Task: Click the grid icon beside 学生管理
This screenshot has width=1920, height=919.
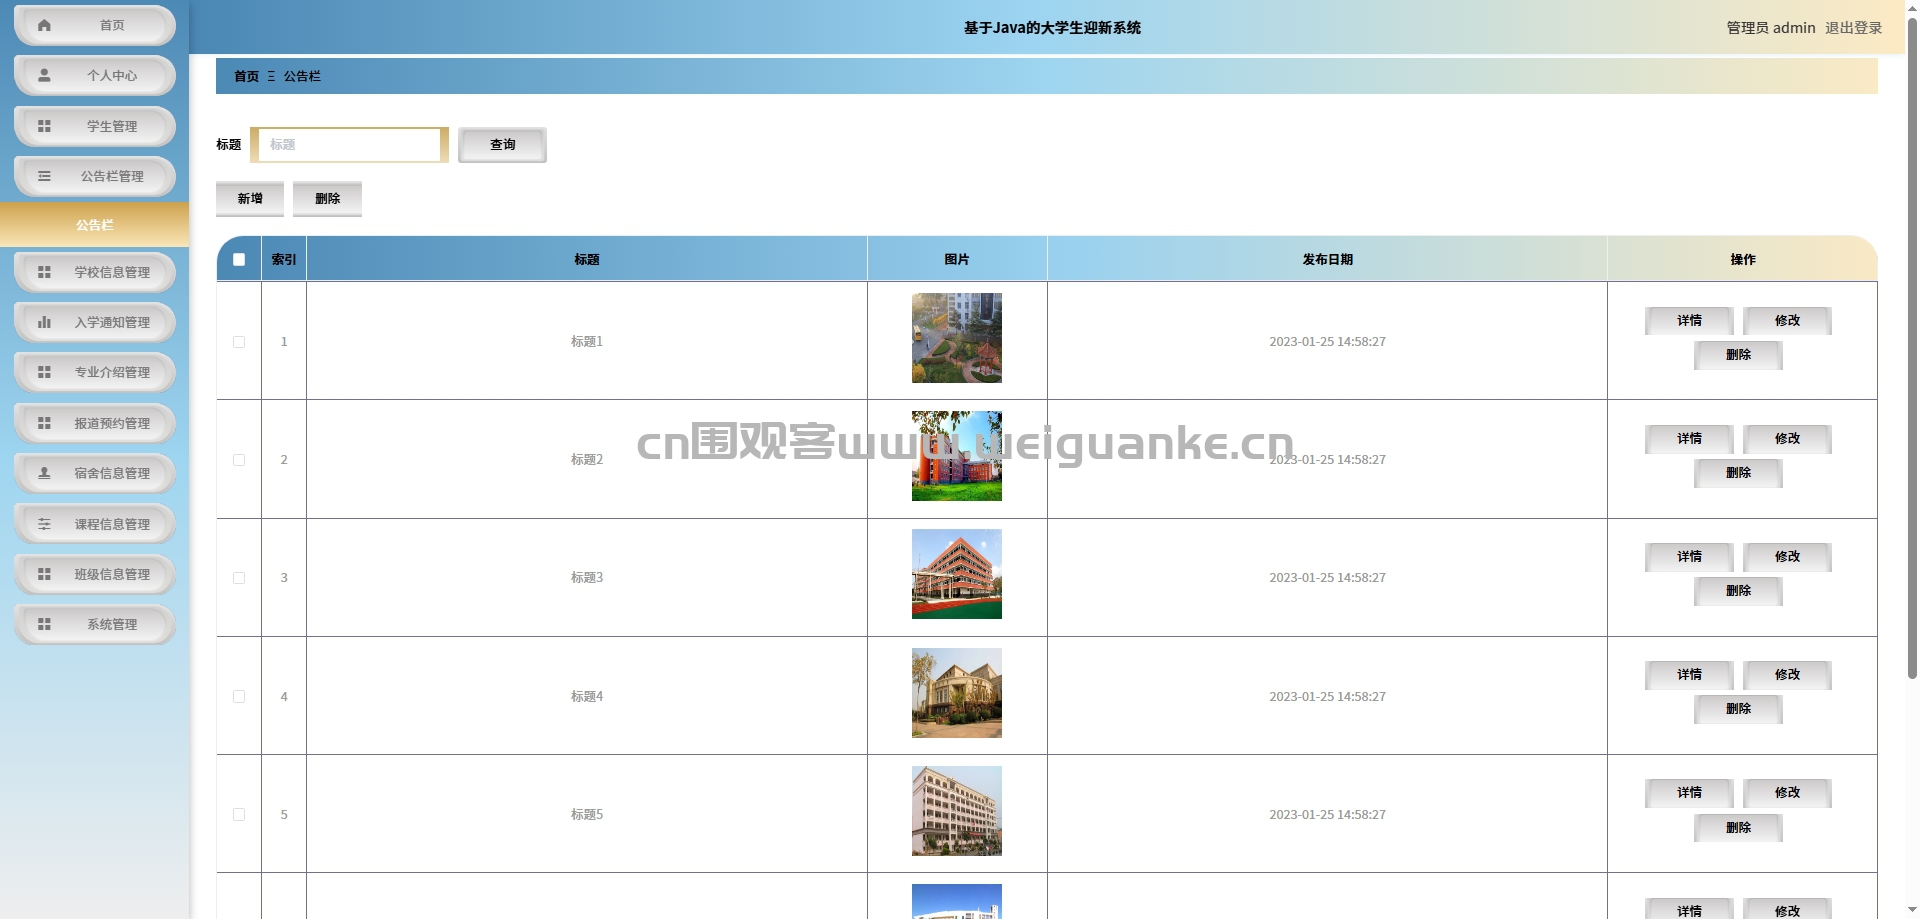Action: [x=44, y=126]
